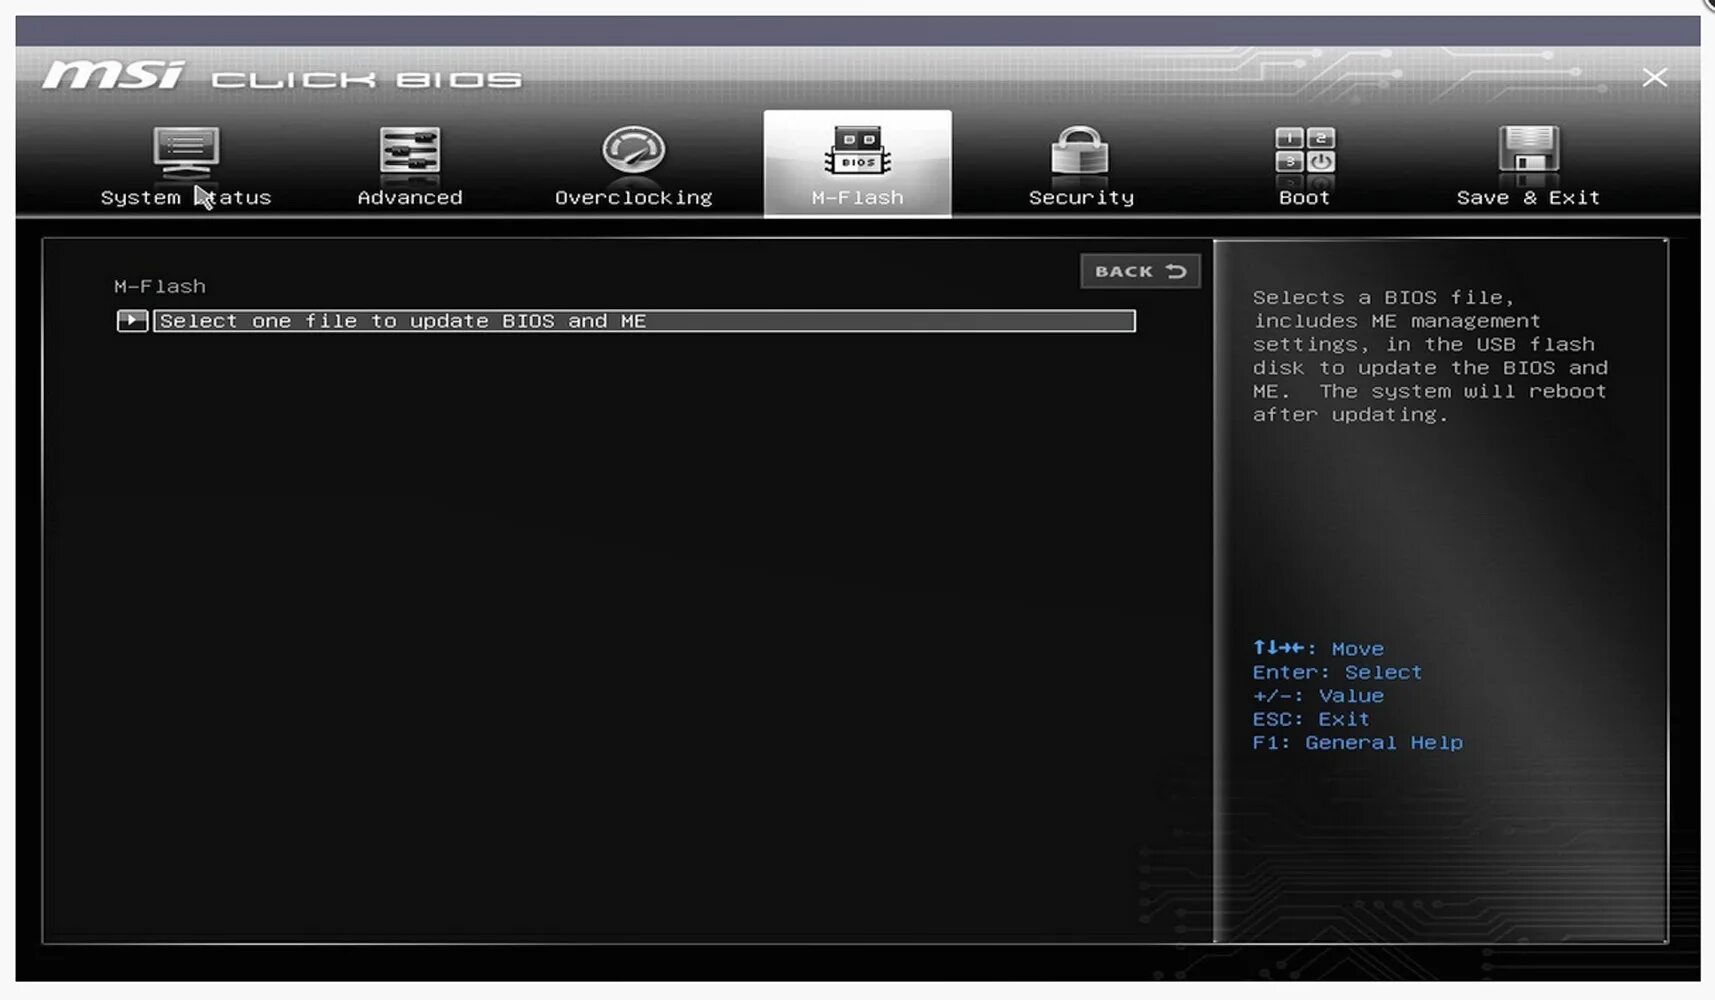The height and width of the screenshot is (1000, 1715).
Task: Click the BACK button
Action: 1140,271
